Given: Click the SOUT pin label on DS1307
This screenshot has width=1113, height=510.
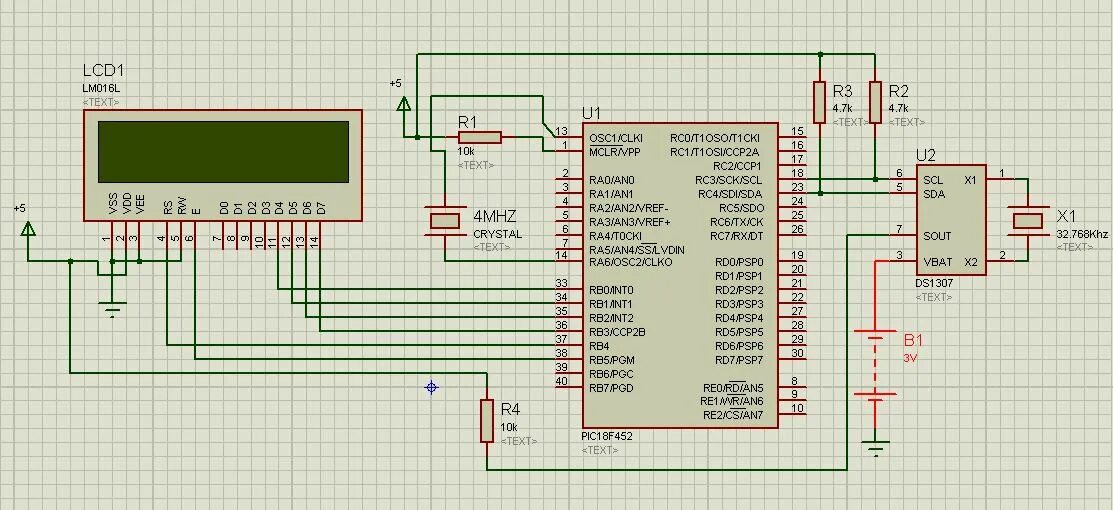Looking at the screenshot, I should (x=937, y=236).
